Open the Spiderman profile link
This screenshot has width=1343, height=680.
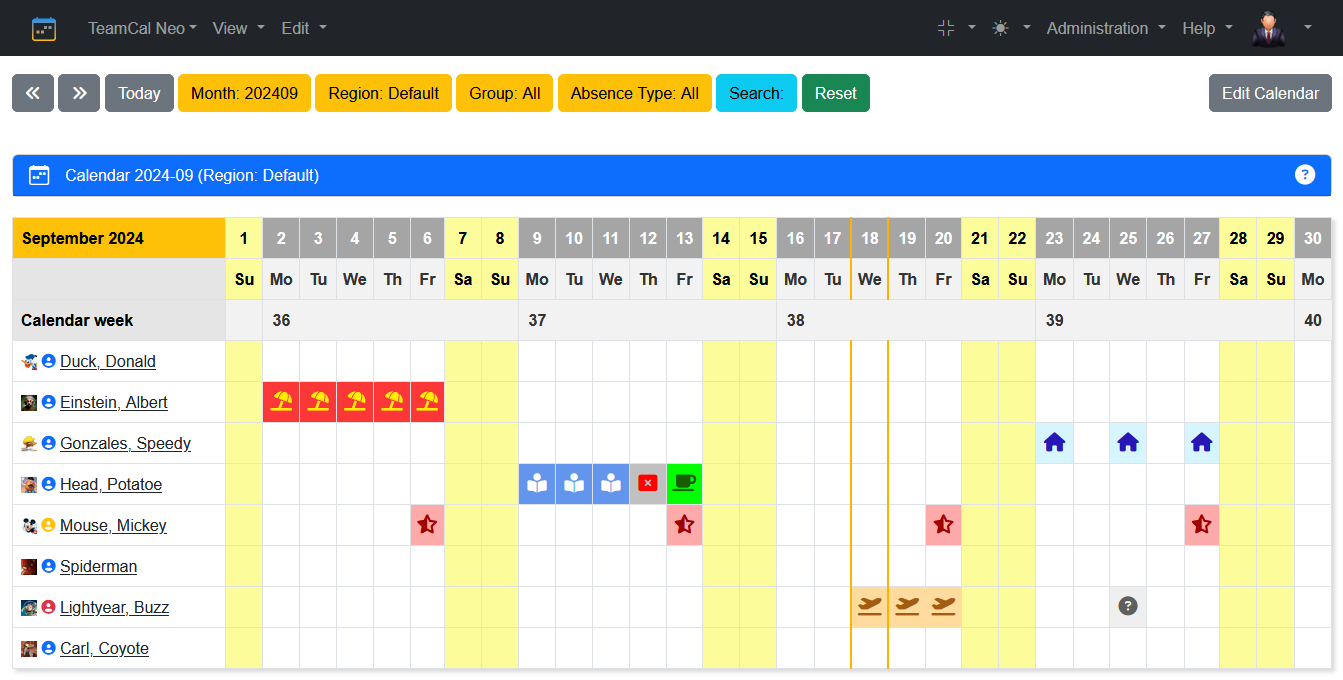98,566
